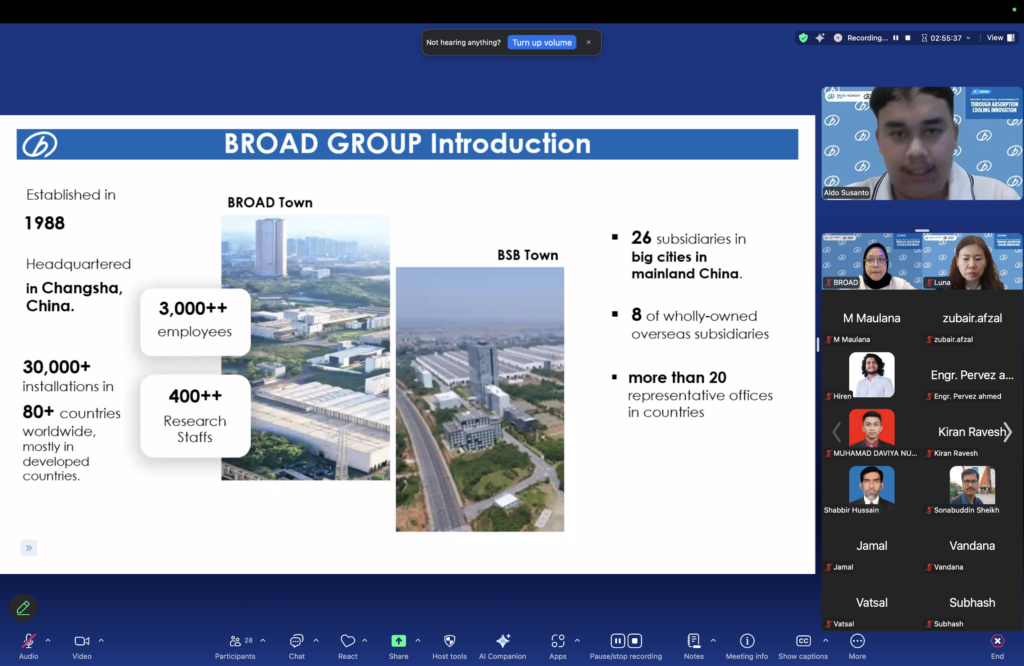Open the More menu
The height and width of the screenshot is (666, 1024).
pos(857,642)
